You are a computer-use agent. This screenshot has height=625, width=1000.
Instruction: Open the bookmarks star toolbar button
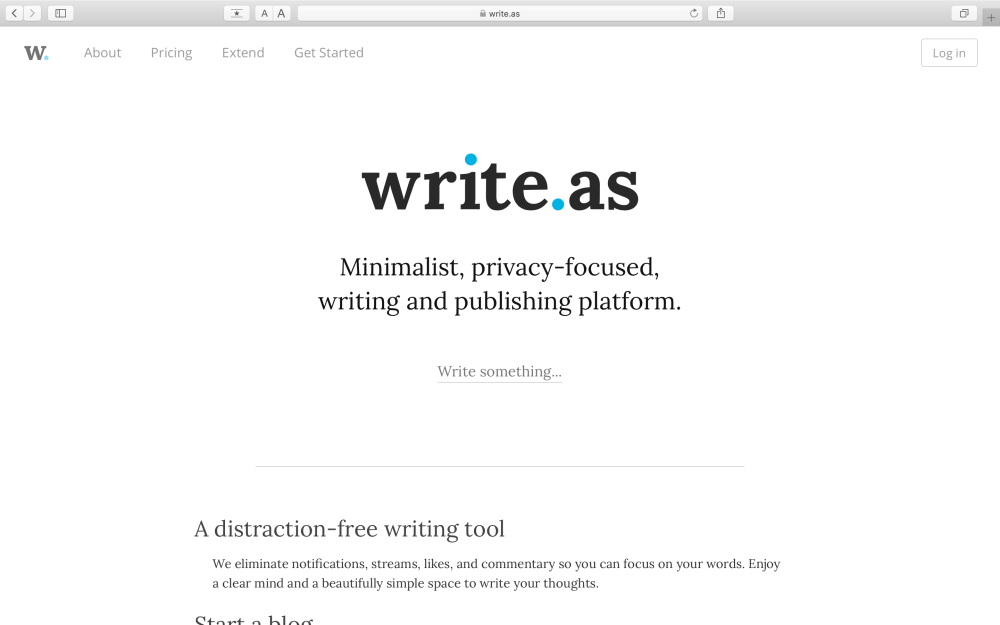(x=237, y=13)
